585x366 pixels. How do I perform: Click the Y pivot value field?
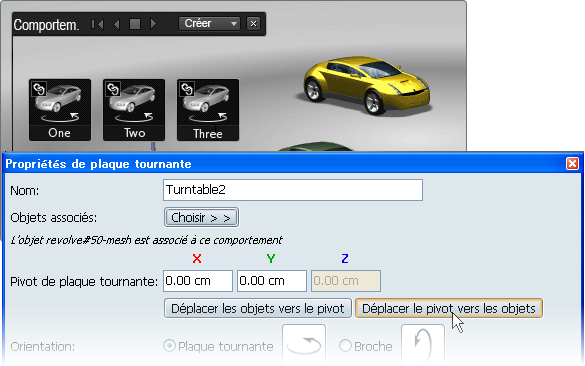pos(272,281)
